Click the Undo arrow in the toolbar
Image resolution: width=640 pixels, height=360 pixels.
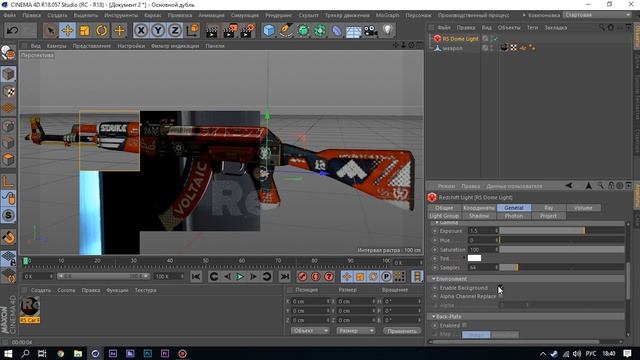tap(13, 30)
